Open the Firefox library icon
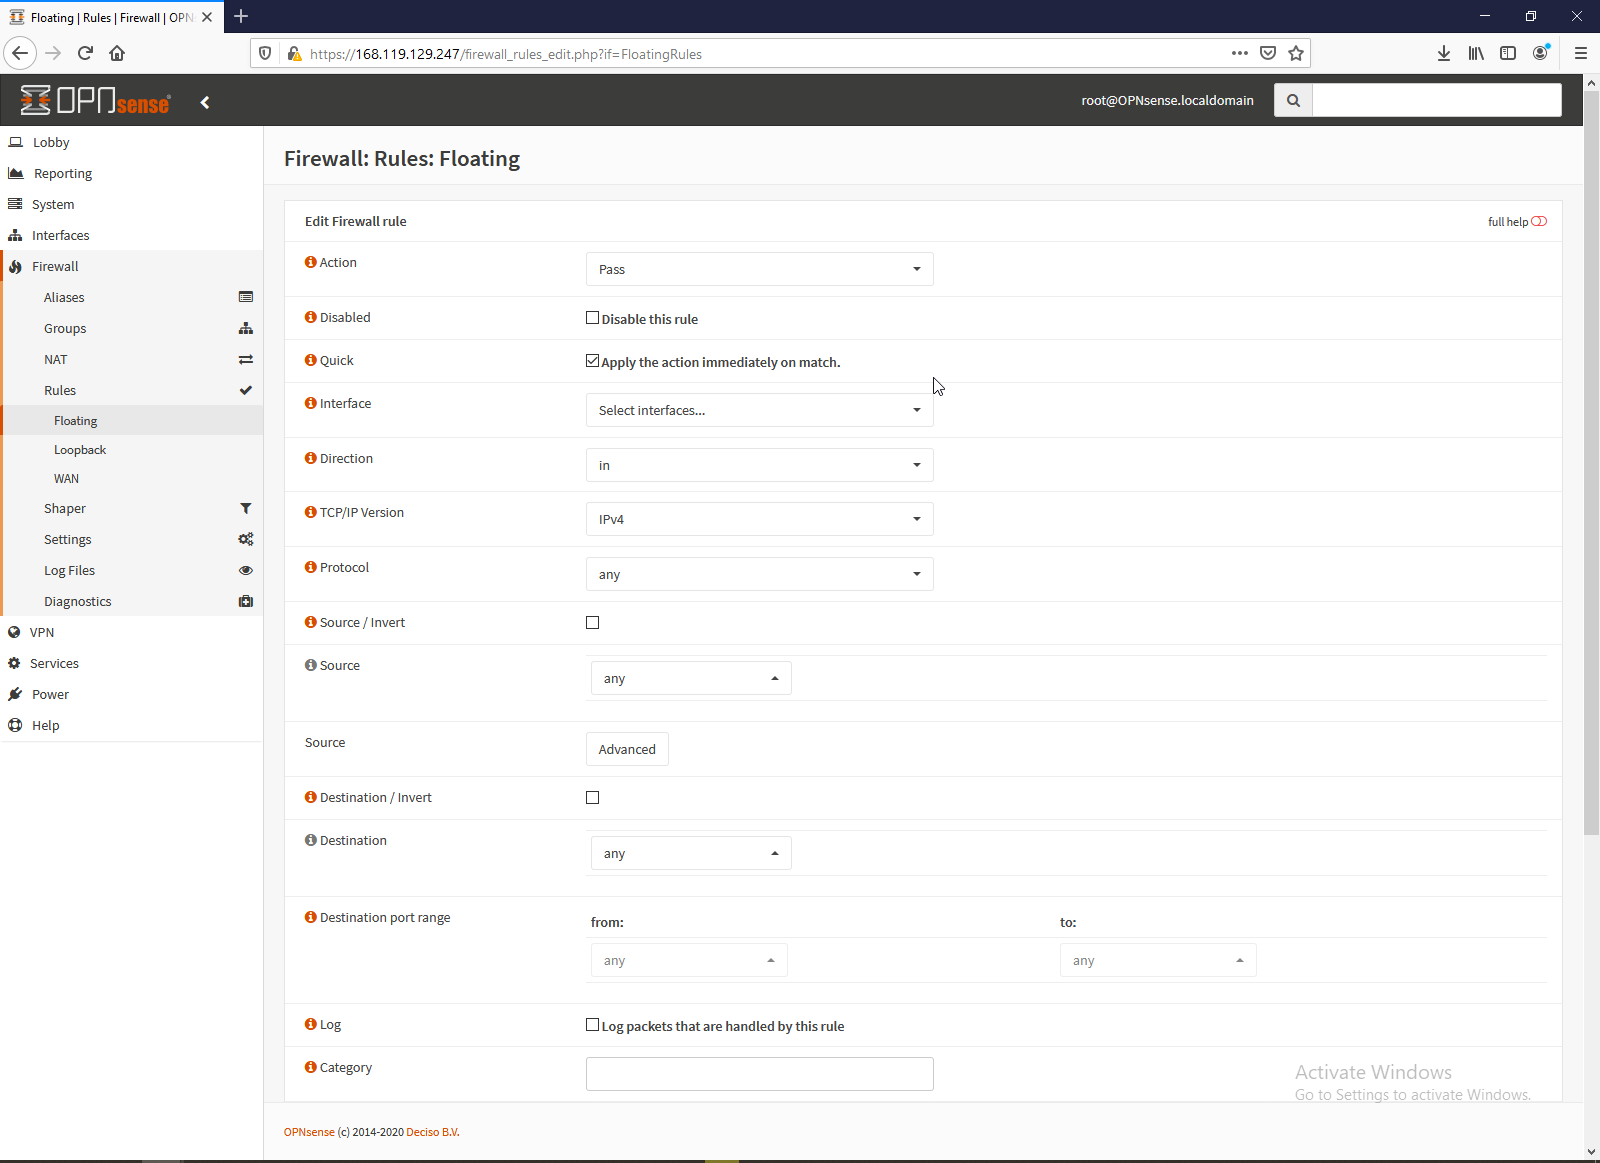Image resolution: width=1600 pixels, height=1163 pixels. tap(1476, 53)
